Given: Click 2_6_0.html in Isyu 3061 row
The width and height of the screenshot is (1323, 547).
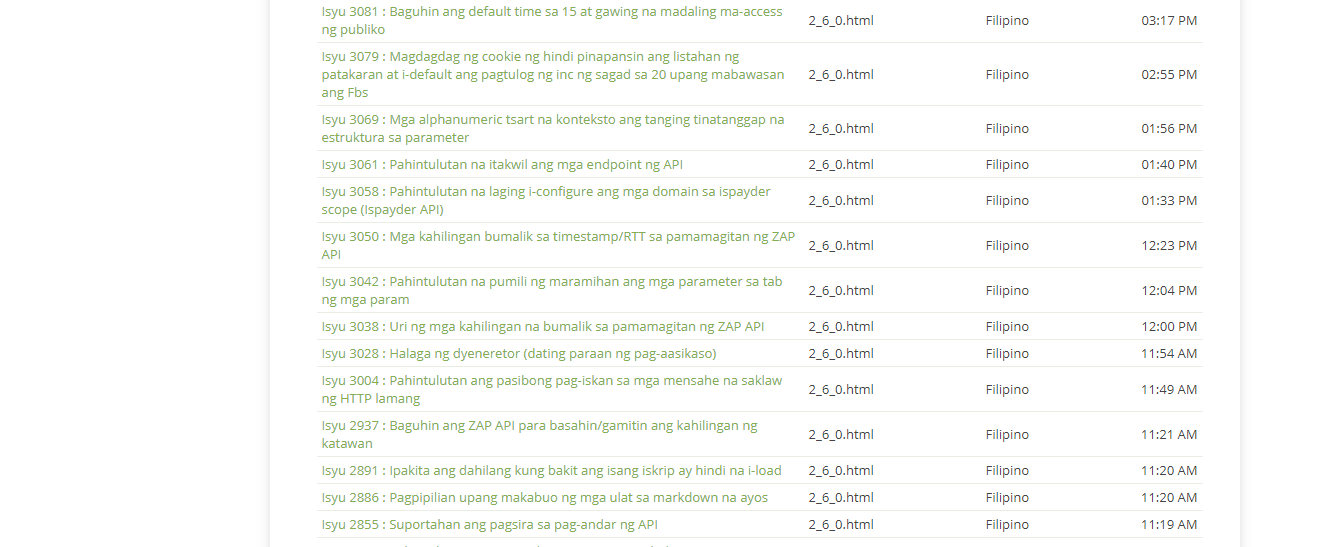Looking at the screenshot, I should point(841,164).
